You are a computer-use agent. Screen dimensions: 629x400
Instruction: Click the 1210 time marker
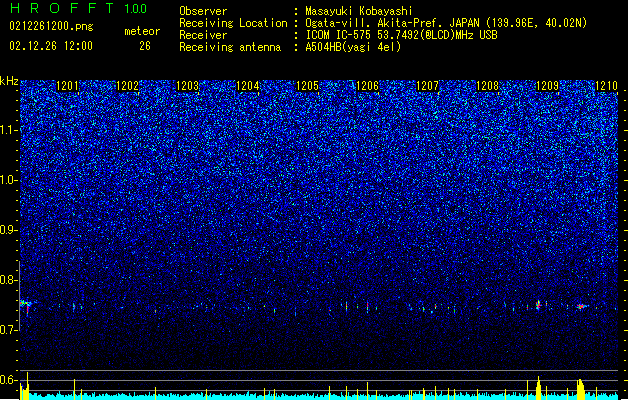606,86
